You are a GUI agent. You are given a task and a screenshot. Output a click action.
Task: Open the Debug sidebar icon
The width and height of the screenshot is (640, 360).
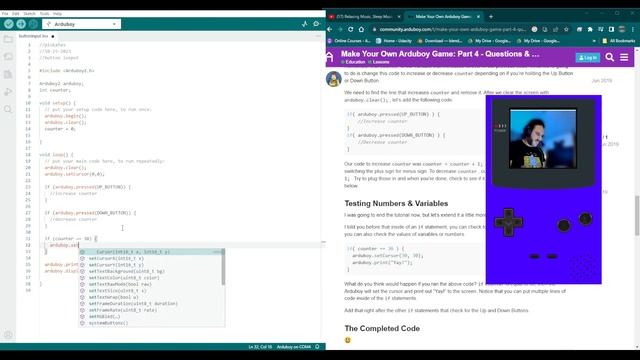[8, 92]
